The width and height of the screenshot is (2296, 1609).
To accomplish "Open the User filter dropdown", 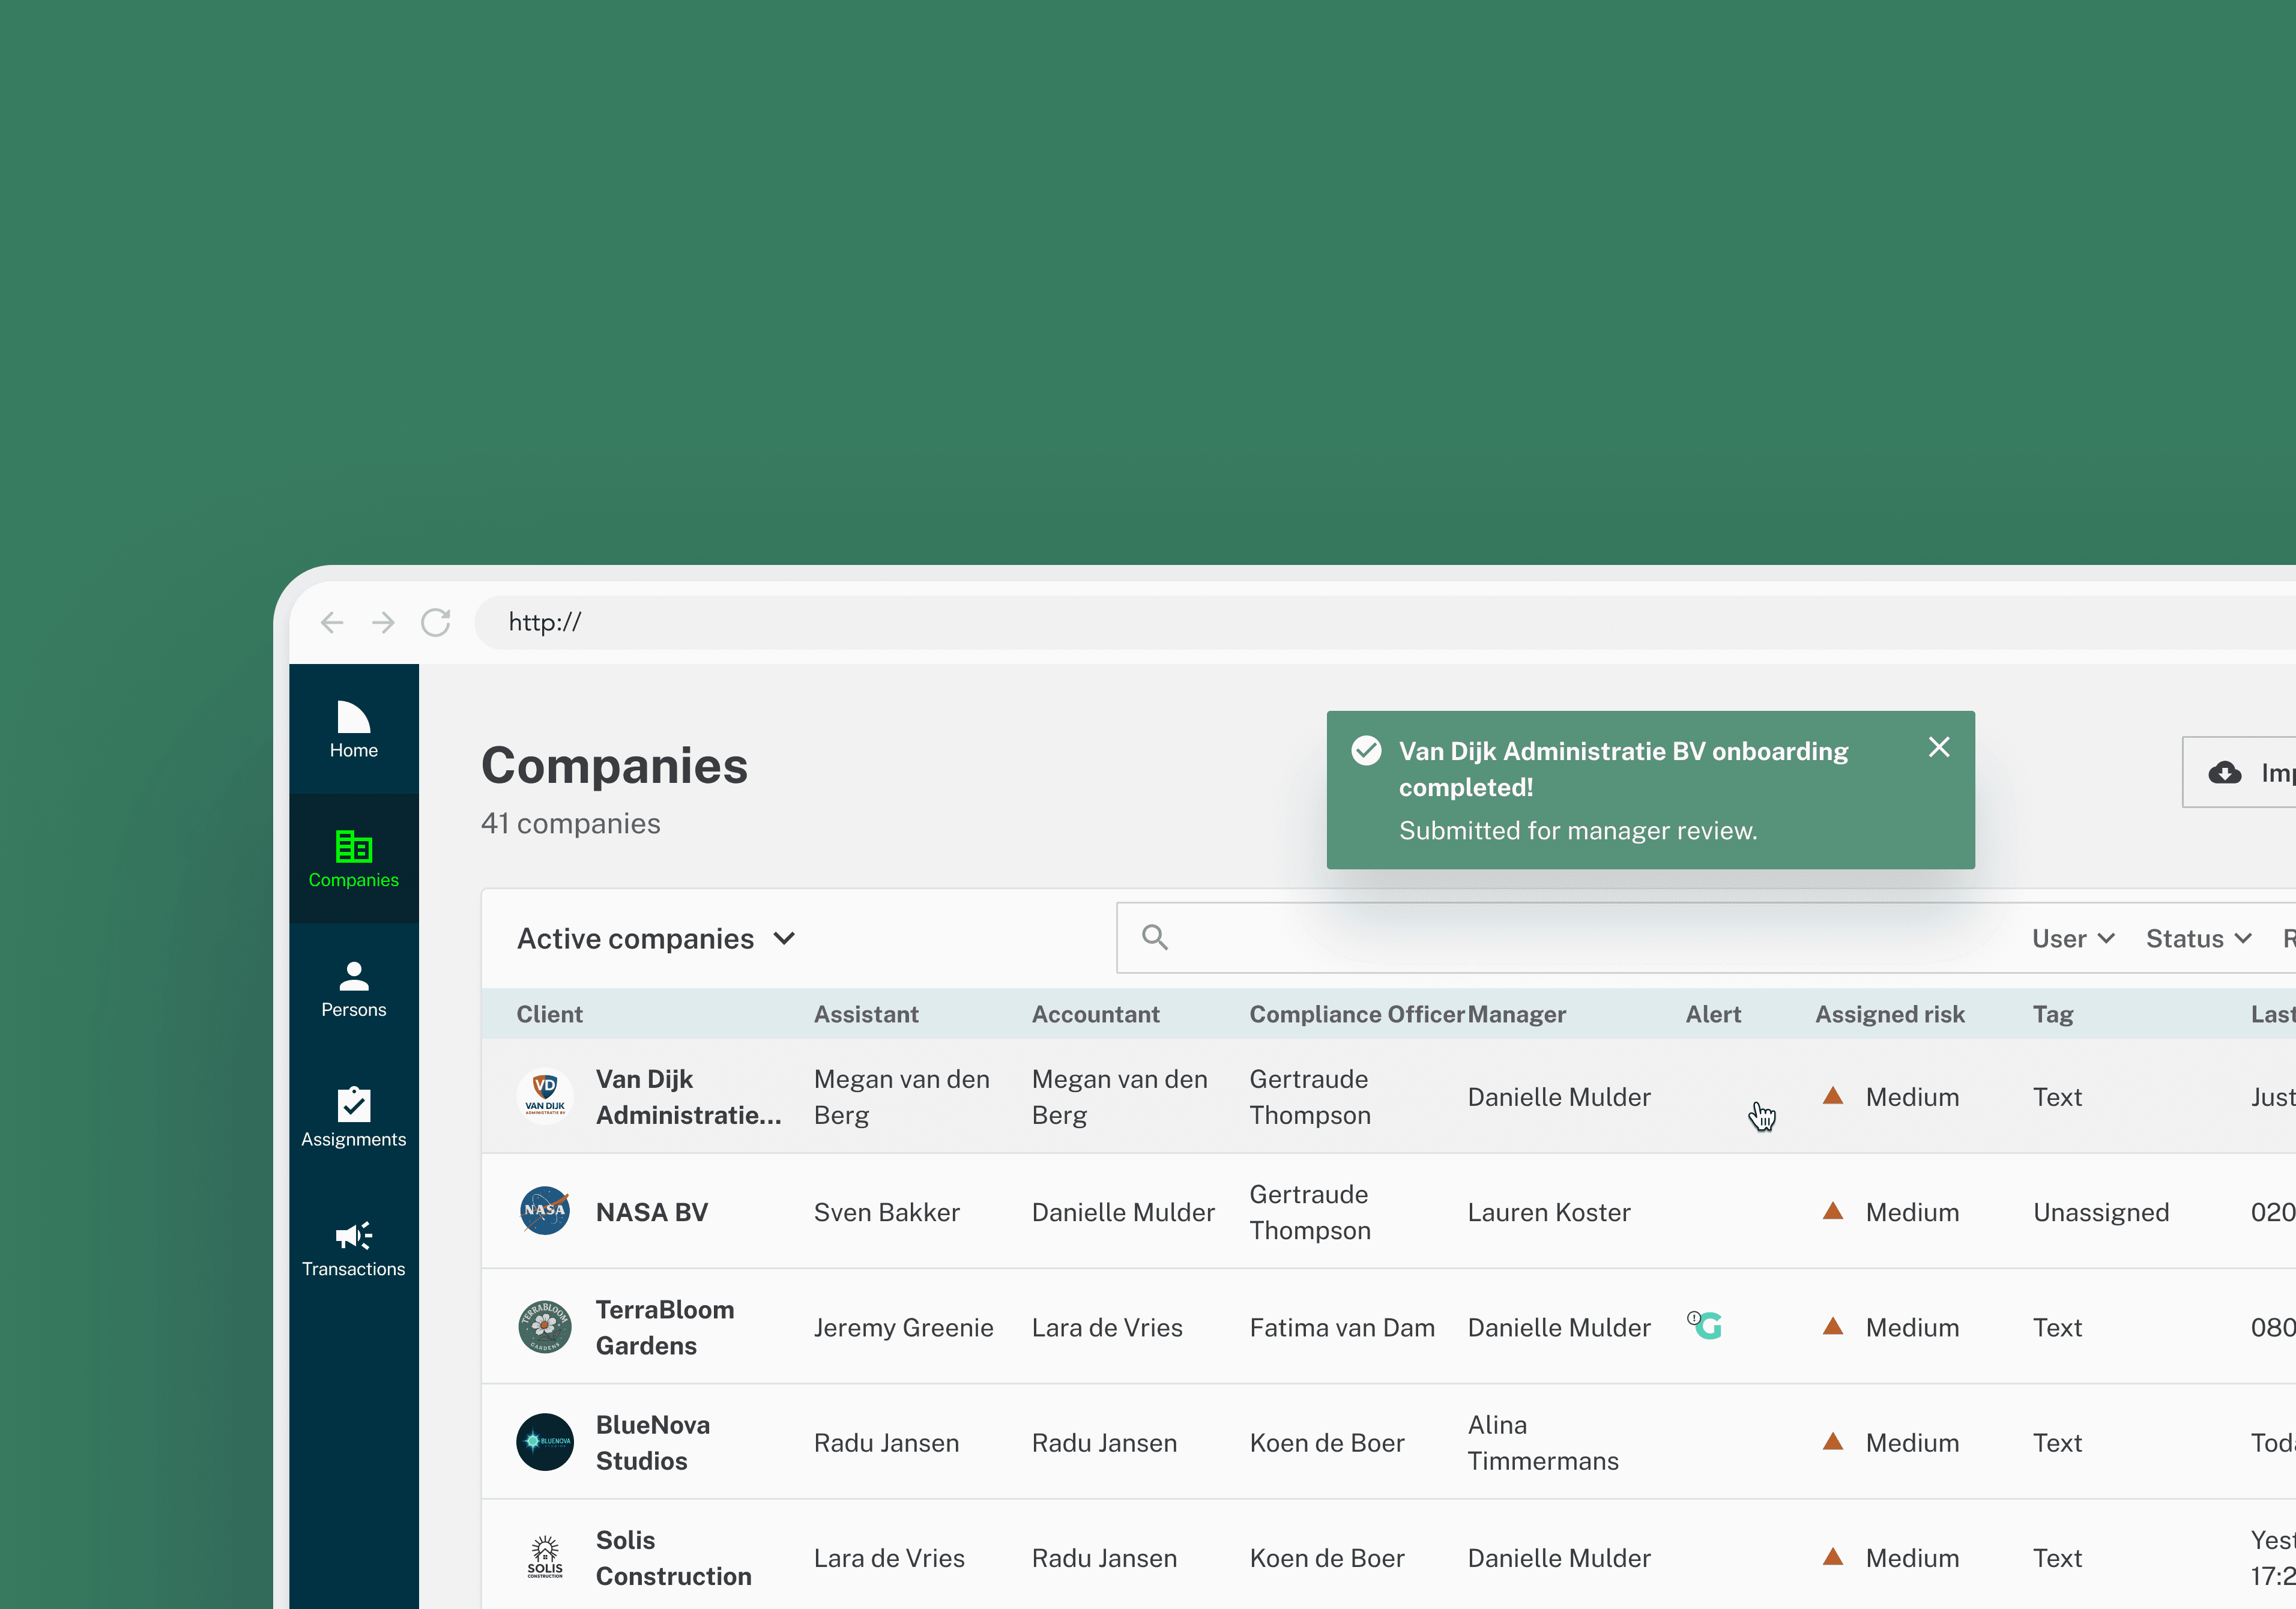I will coord(2072,939).
